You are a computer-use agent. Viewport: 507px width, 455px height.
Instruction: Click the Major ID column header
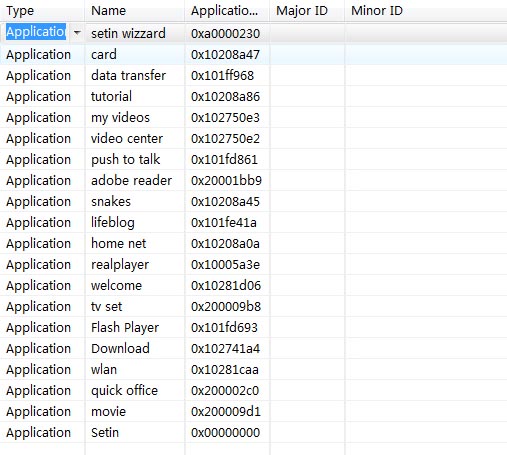[x=307, y=11]
